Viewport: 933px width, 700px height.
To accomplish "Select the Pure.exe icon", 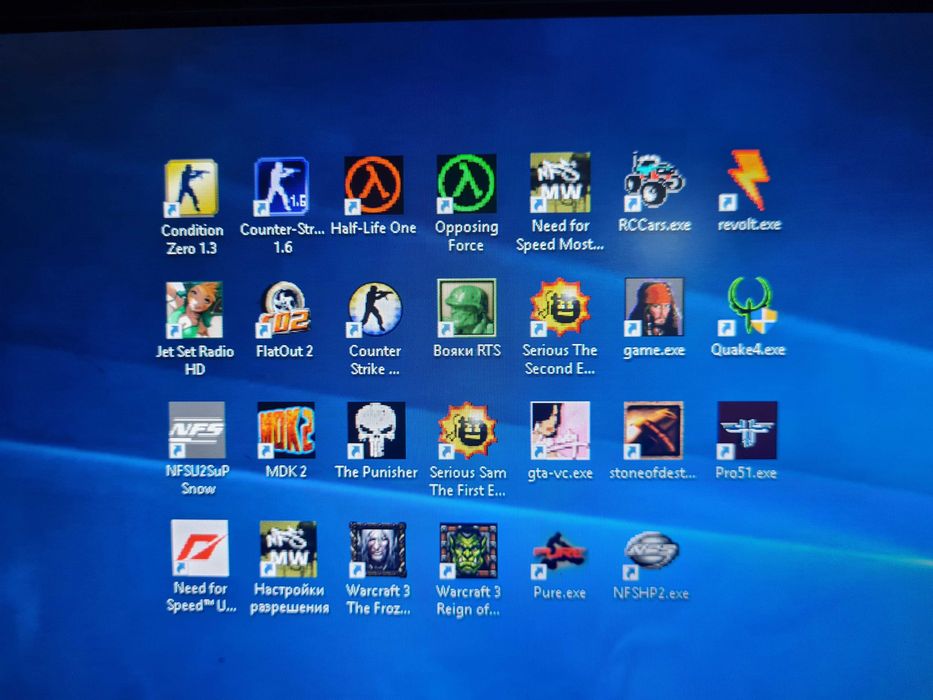I will point(558,555).
